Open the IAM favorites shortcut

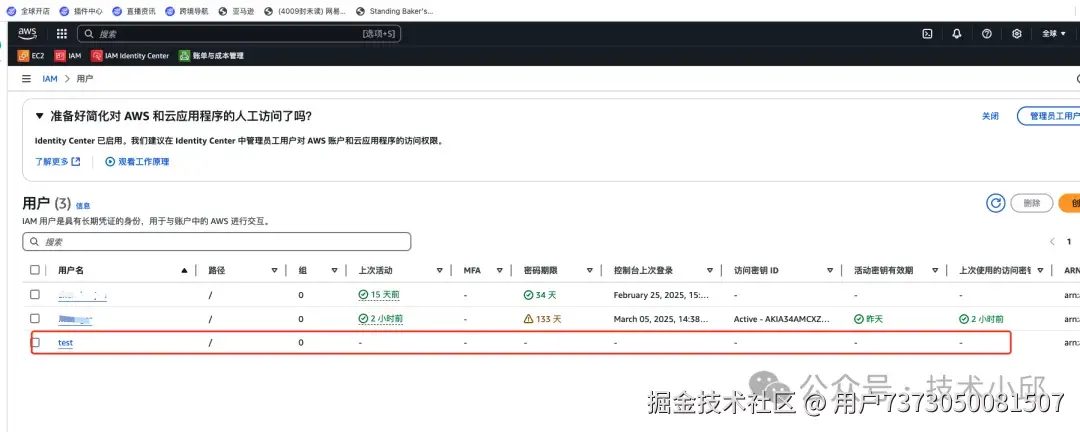[68, 56]
